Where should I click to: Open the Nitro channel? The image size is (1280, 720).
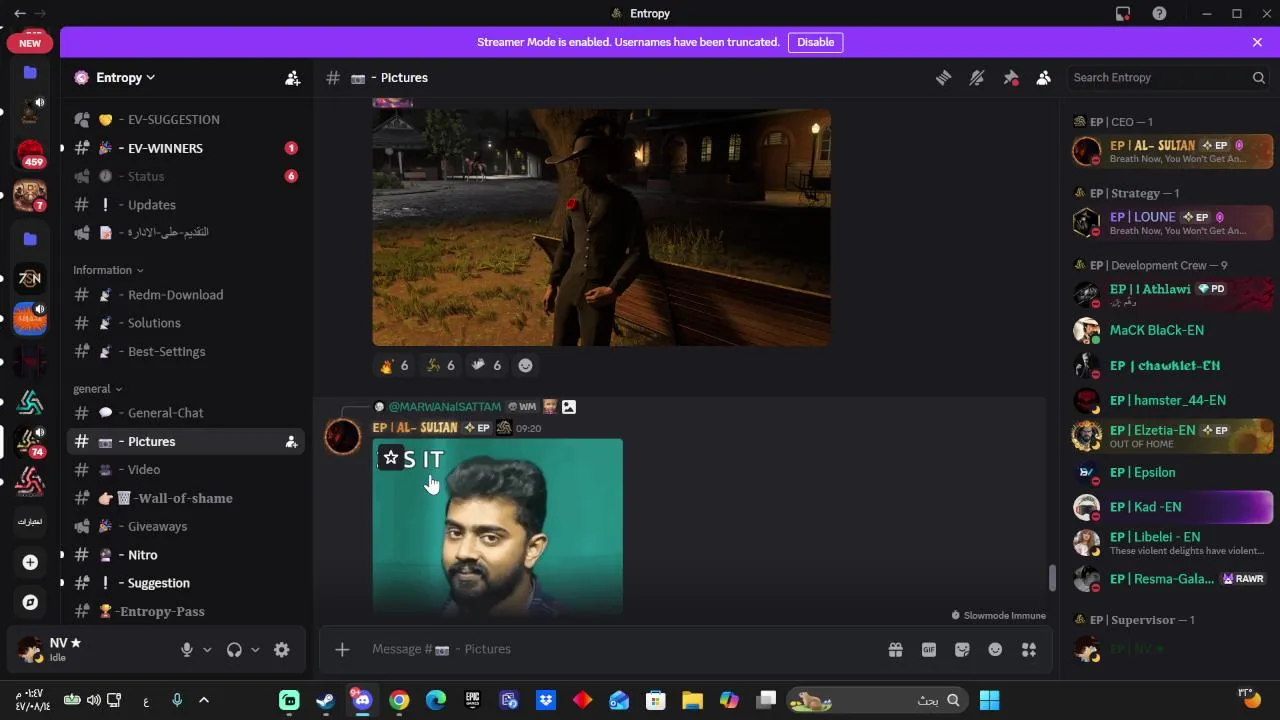pyautogui.click(x=186, y=555)
